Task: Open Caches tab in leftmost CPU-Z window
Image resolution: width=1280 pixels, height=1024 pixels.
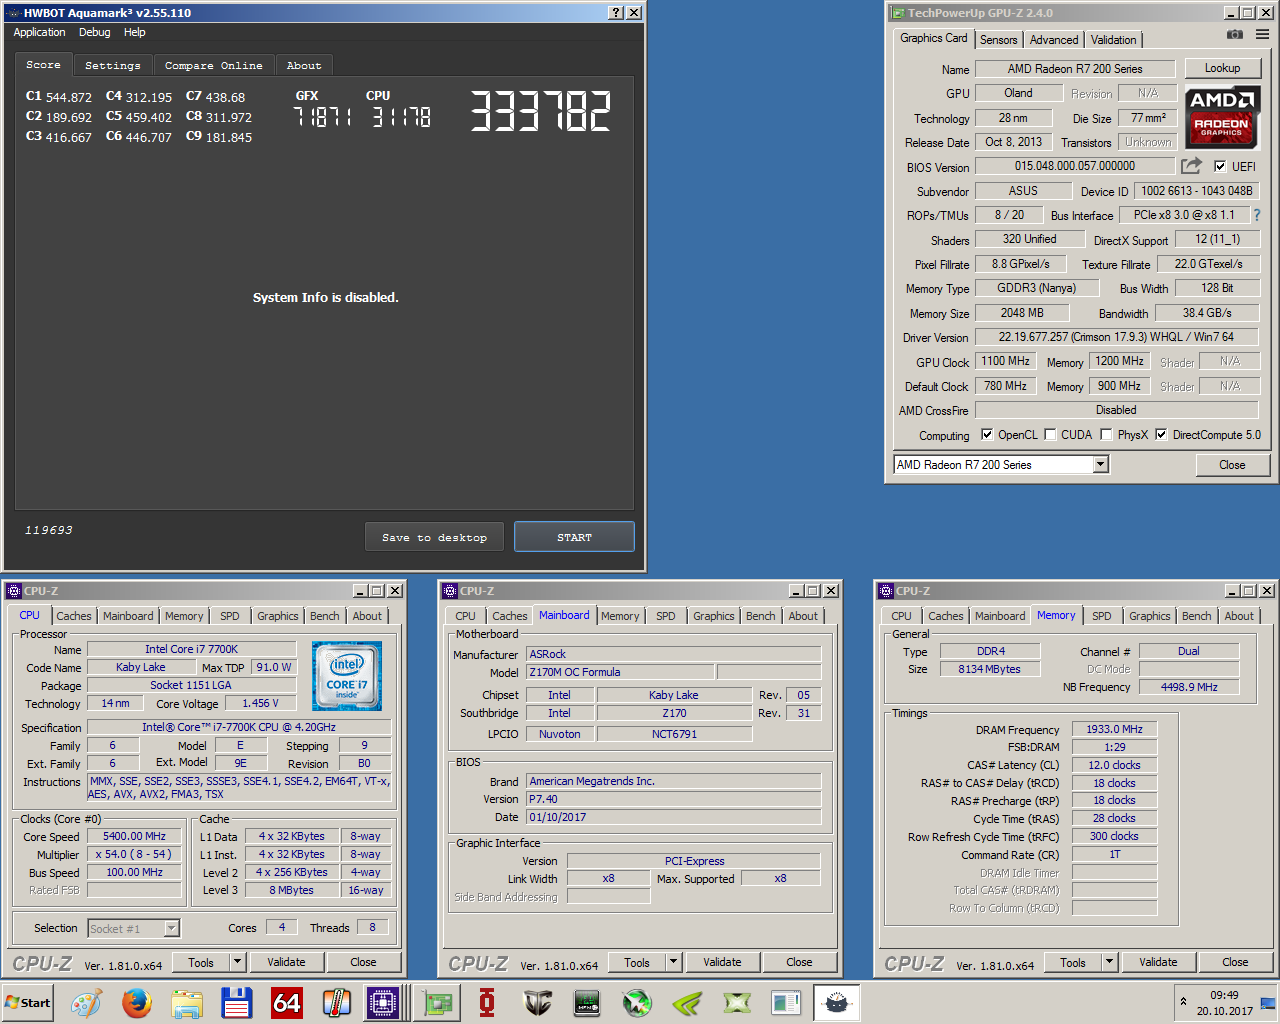Action: click(x=74, y=616)
